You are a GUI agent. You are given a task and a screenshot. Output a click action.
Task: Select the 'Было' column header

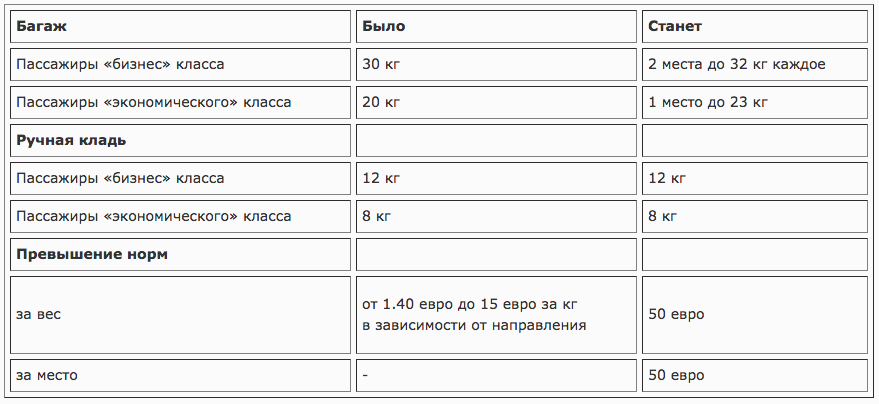[x=496, y=26]
